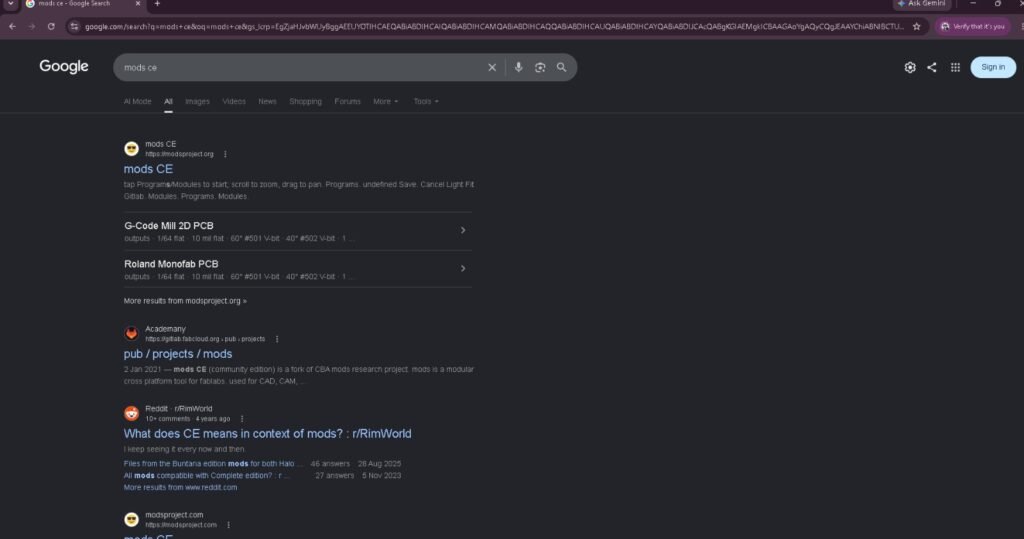The width and height of the screenshot is (1024, 539).
Task: Expand G-Code Mill 2D PCB chevron
Action: click(x=463, y=230)
